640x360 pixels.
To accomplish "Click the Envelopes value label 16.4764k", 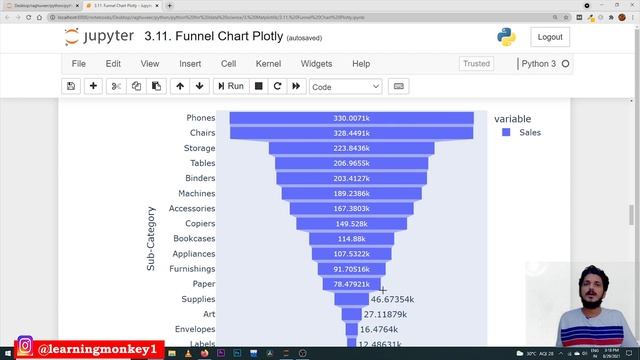I will tap(379, 329).
